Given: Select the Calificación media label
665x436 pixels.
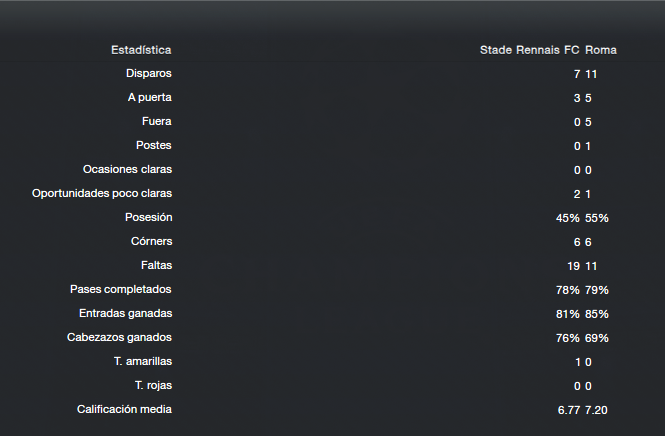Looking at the screenshot, I should click(x=124, y=409).
